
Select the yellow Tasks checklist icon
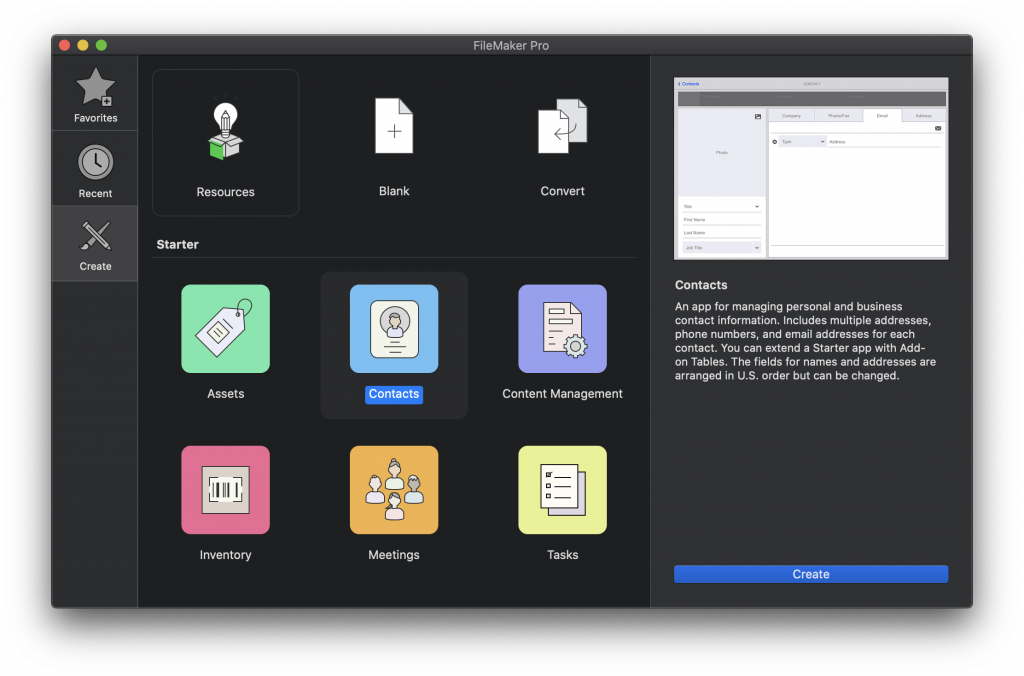(562, 490)
